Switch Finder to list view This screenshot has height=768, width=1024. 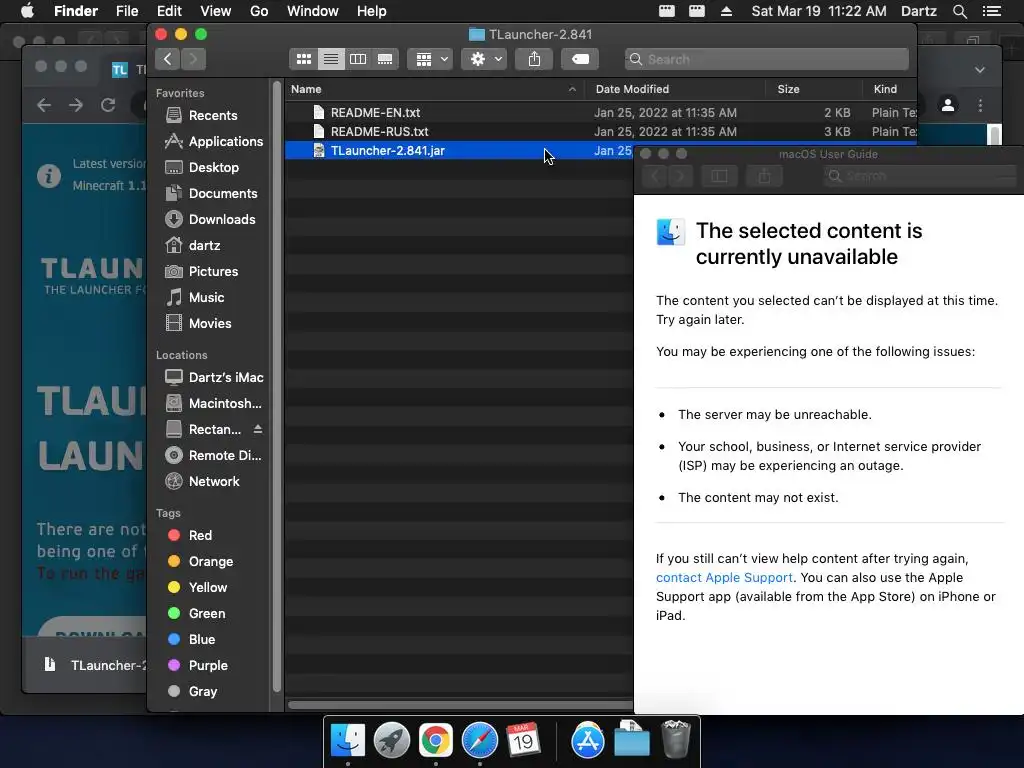(331, 59)
